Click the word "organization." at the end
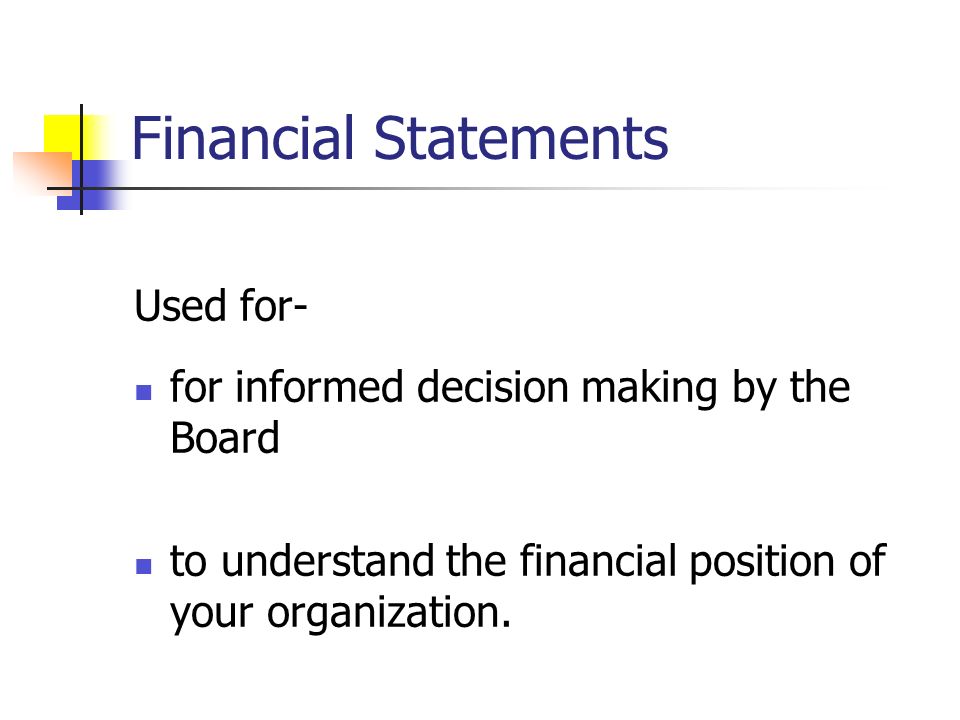This screenshot has width=960, height=720. coord(388,615)
